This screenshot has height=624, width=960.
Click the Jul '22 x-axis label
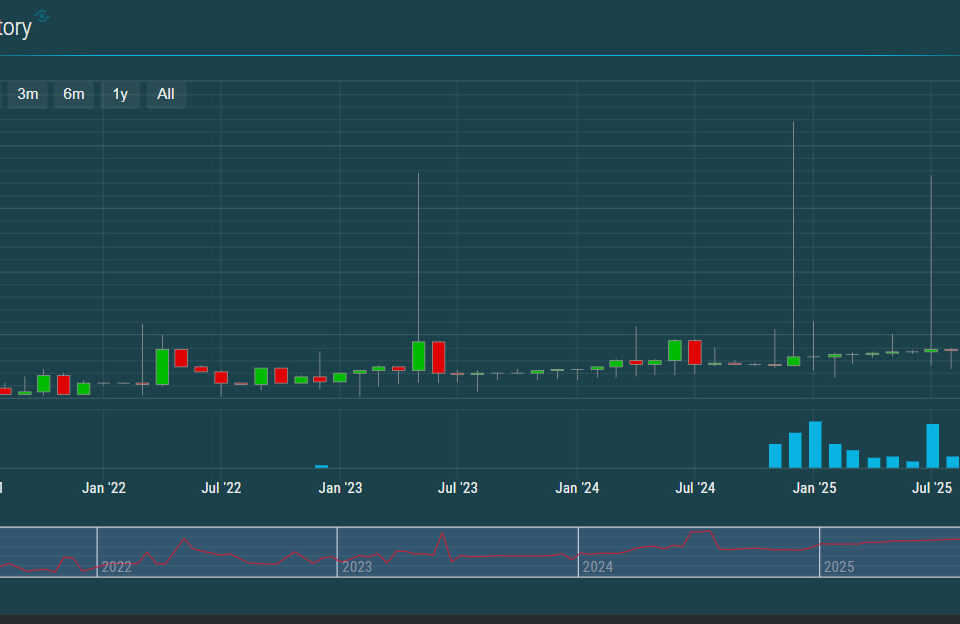221,488
